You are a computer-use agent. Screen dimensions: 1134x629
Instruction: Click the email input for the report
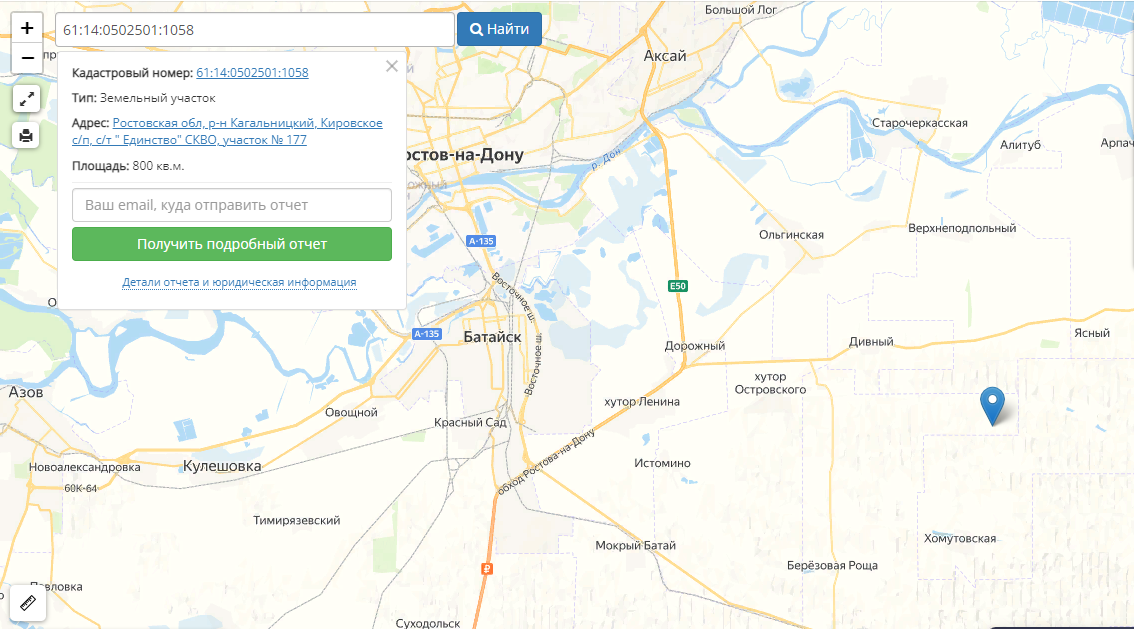coord(231,205)
